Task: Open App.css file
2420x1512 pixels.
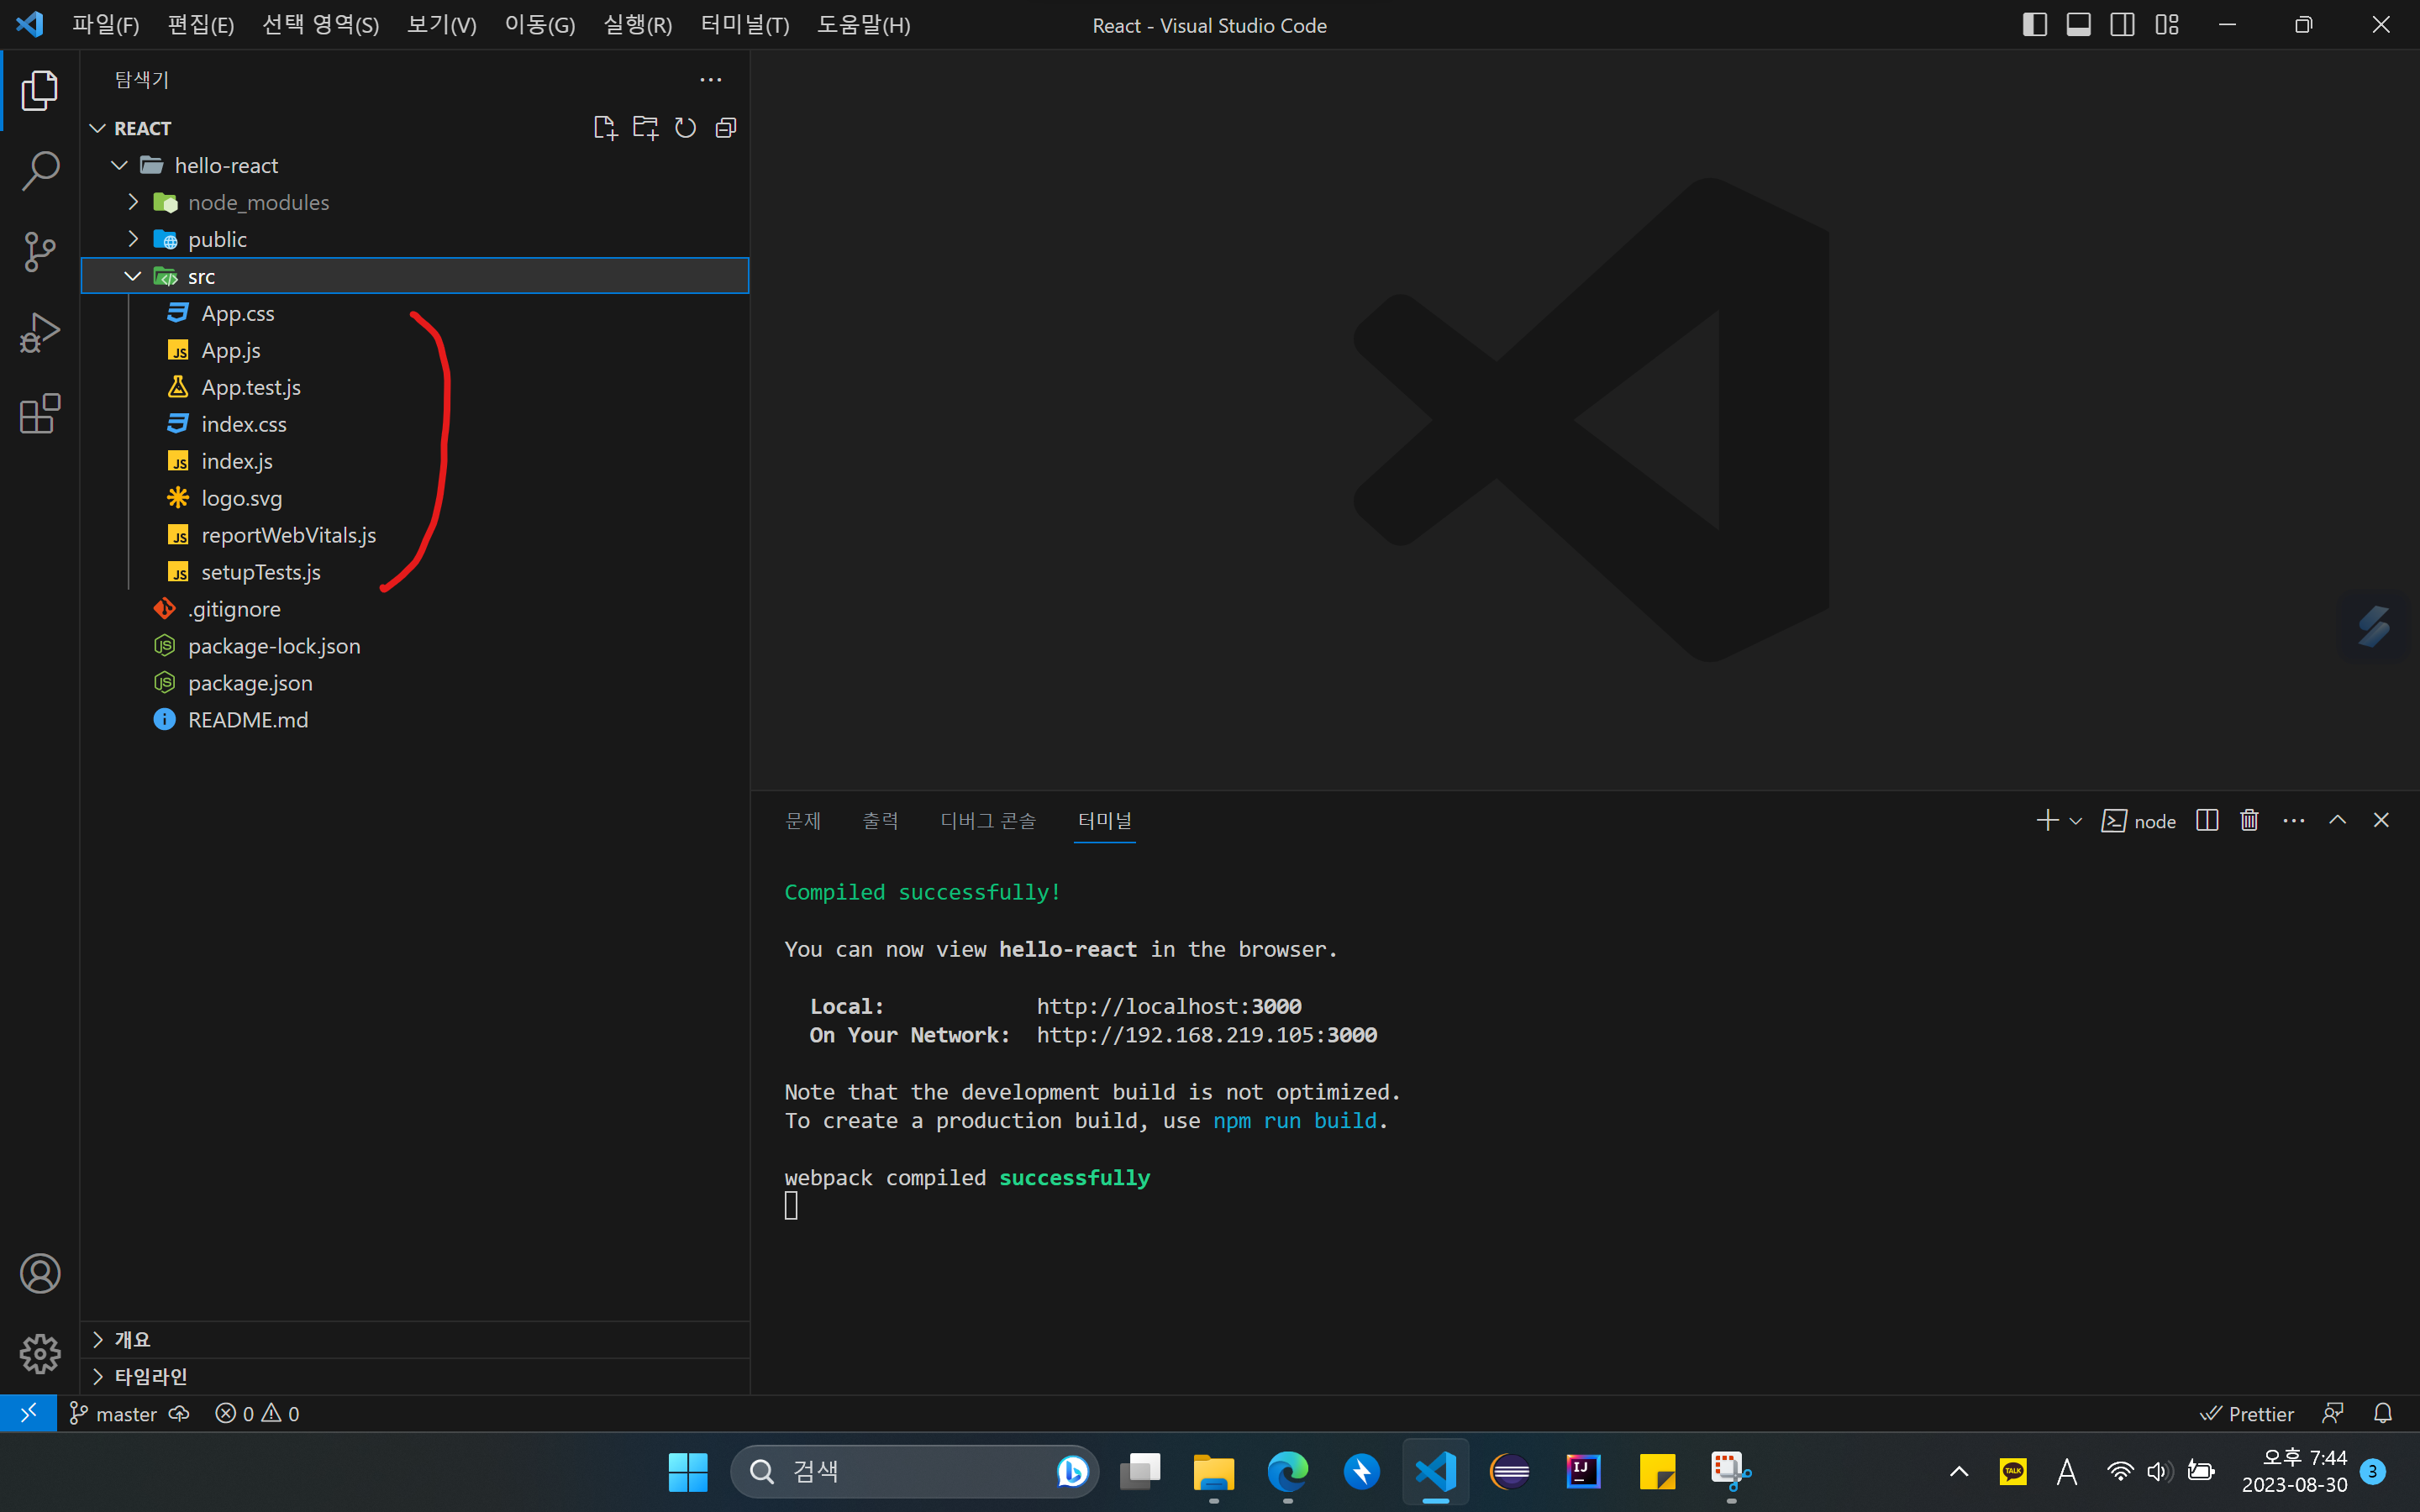Action: coord(415,313)
